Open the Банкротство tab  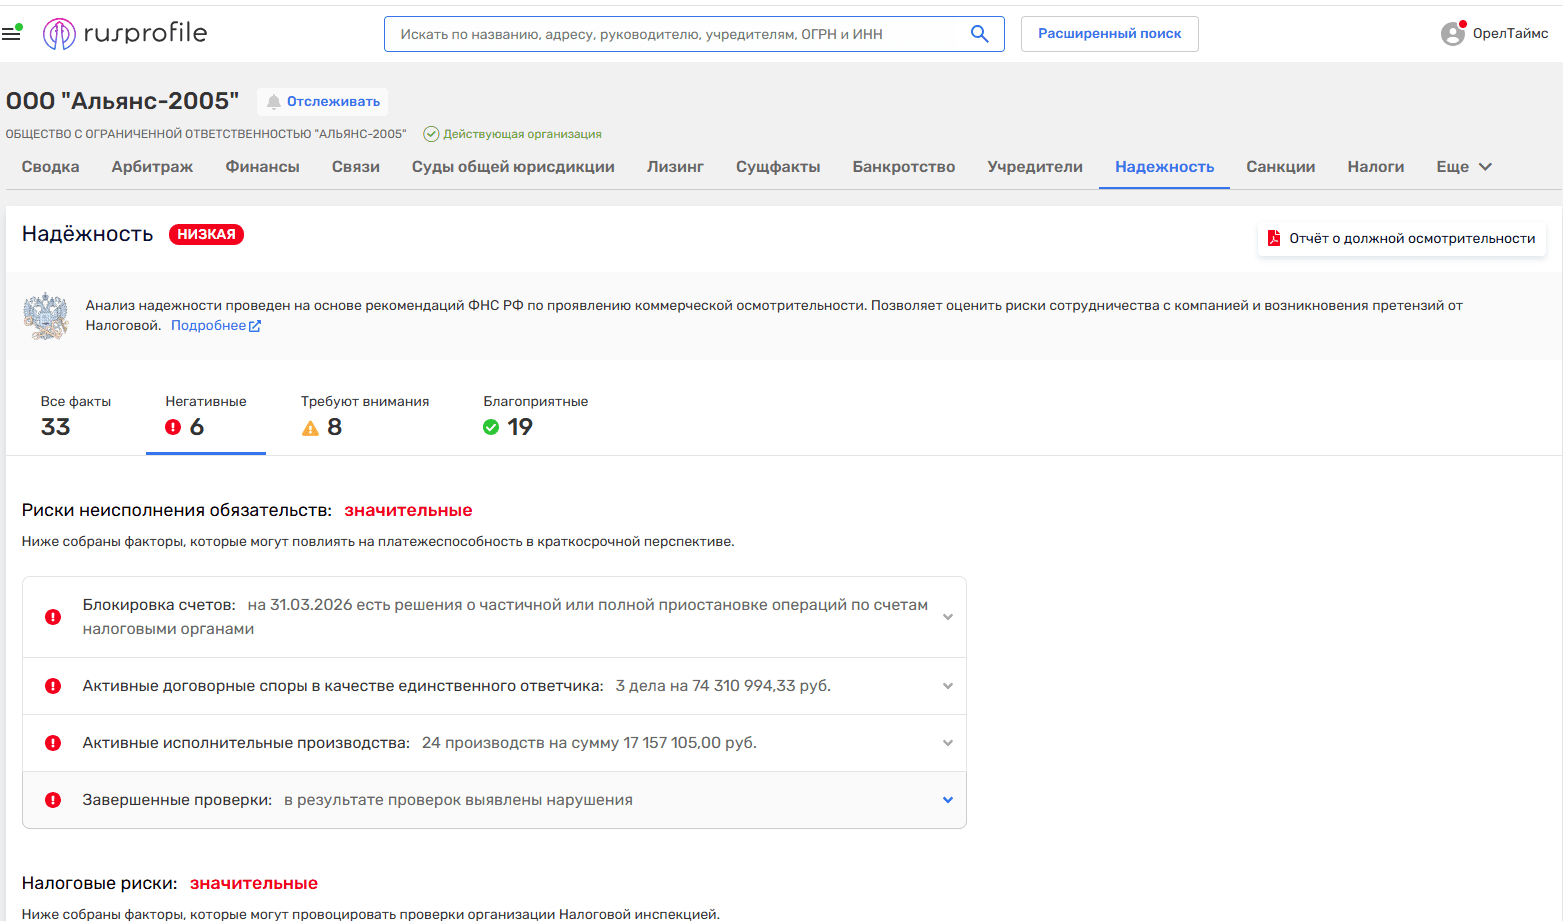tap(903, 167)
